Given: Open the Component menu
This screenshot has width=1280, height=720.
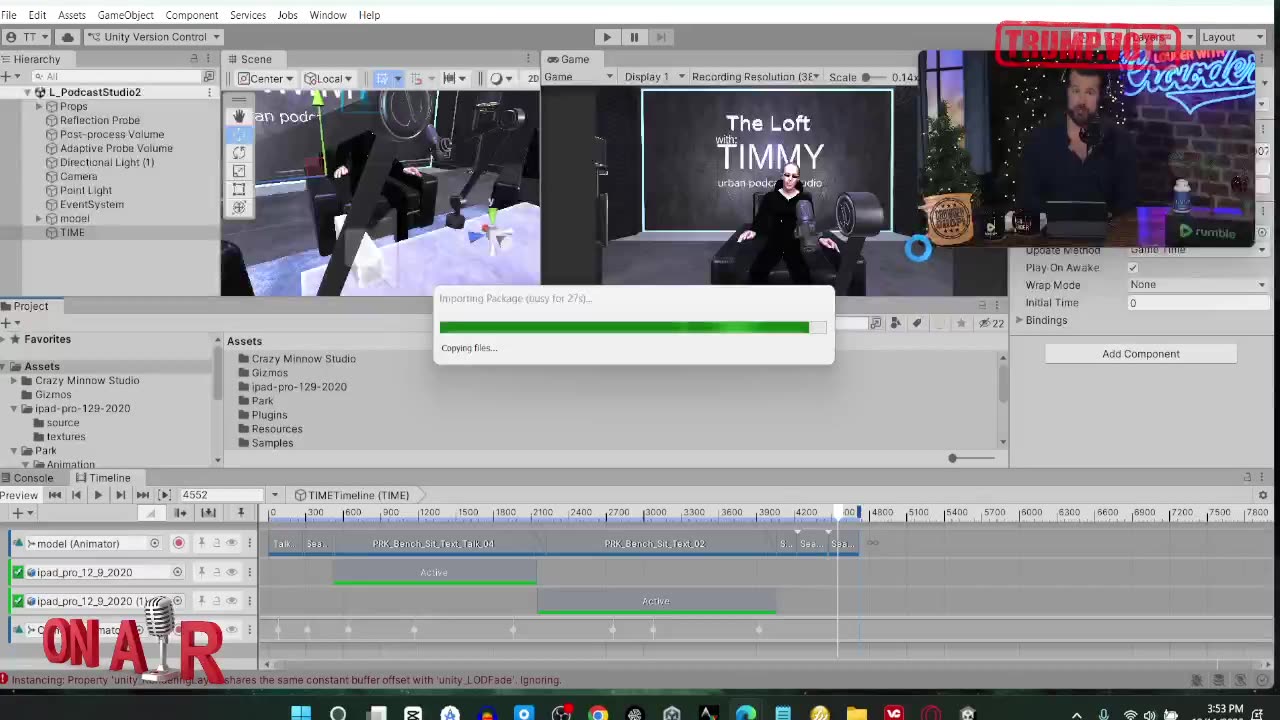Looking at the screenshot, I should click(191, 15).
